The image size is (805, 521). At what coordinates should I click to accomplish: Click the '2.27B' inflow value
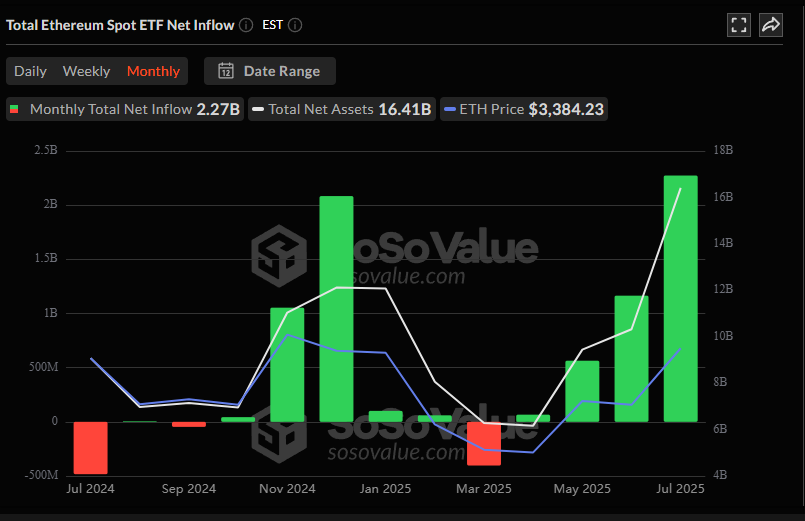tap(218, 109)
